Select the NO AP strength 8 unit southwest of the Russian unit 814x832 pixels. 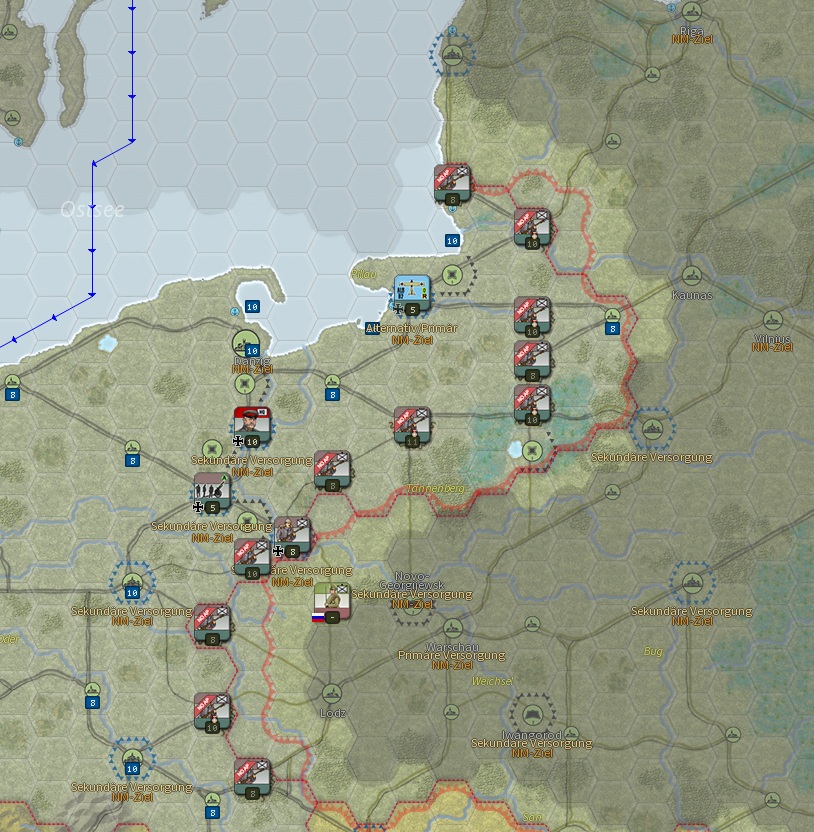(x=212, y=625)
